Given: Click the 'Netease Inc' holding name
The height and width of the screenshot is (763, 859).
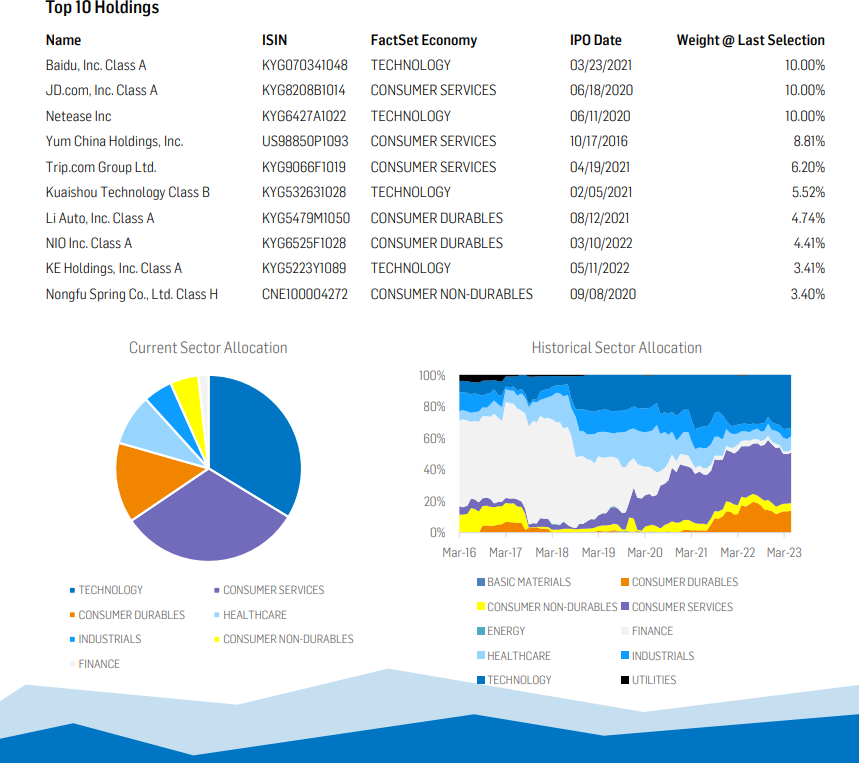Looking at the screenshot, I should [79, 116].
